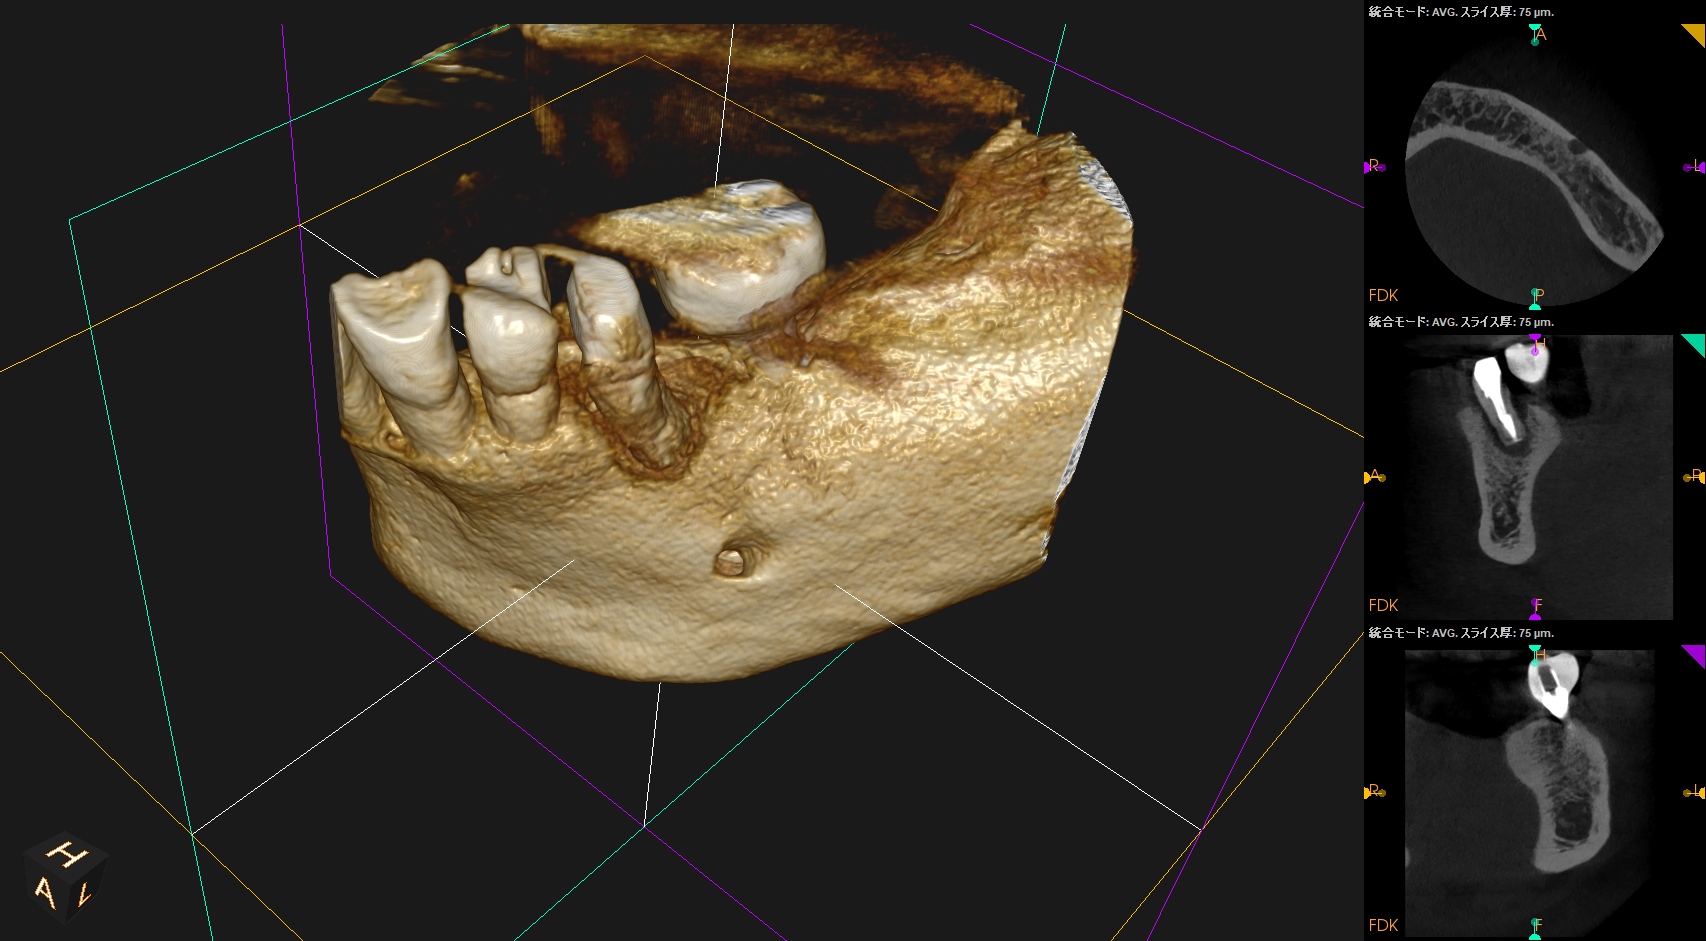Viewport: 1706px width, 941px height.
Task: Click the orange L handle in coronal view
Action: click(x=1695, y=792)
